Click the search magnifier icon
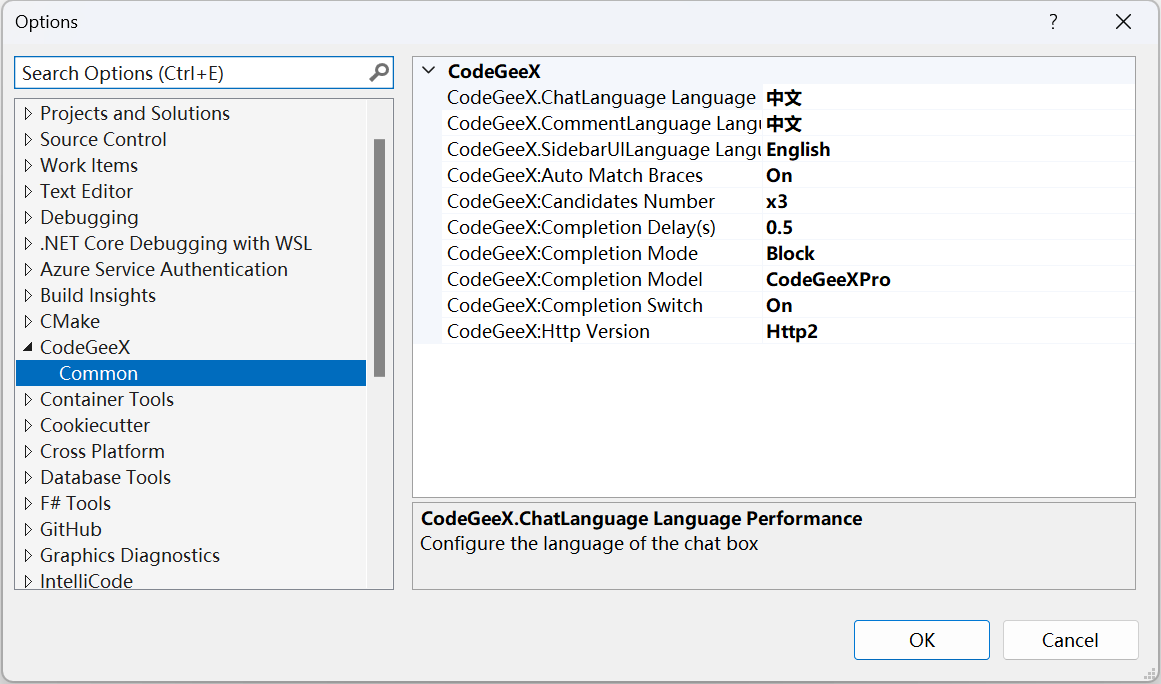This screenshot has height=684, width=1161. click(378, 73)
